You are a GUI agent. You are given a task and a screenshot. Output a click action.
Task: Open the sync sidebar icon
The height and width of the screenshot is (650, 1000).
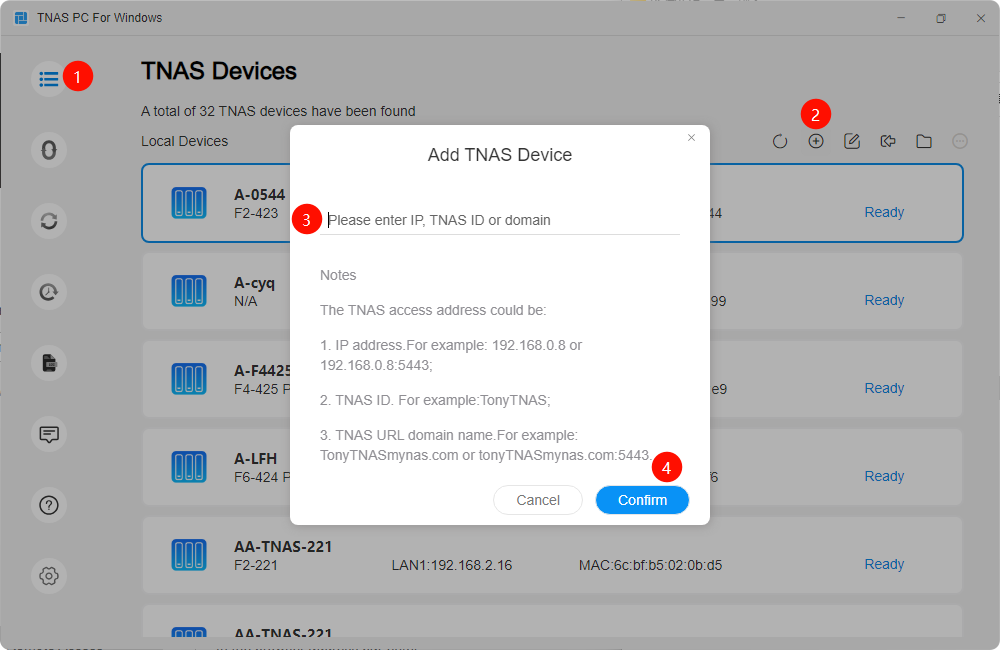click(x=48, y=221)
